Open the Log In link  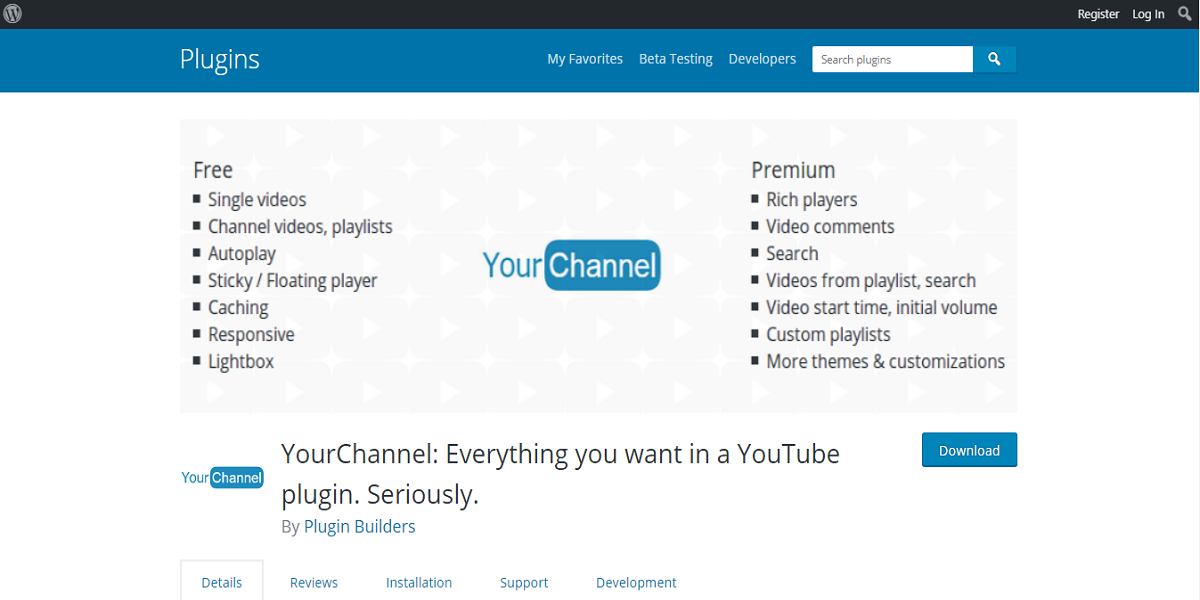[1148, 14]
